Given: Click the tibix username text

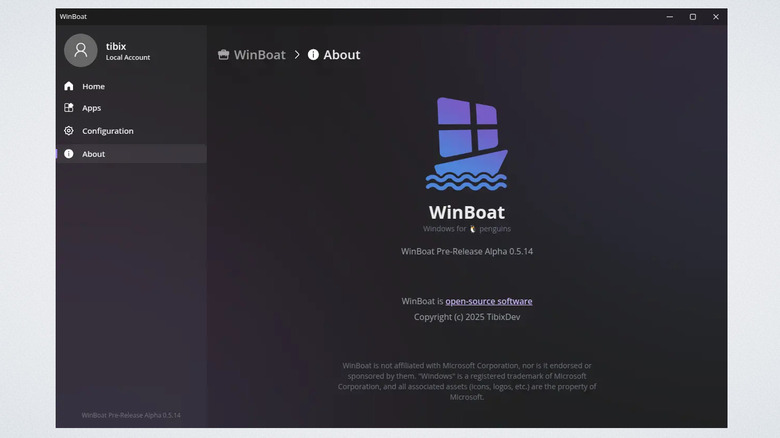Looking at the screenshot, I should click(116, 46).
